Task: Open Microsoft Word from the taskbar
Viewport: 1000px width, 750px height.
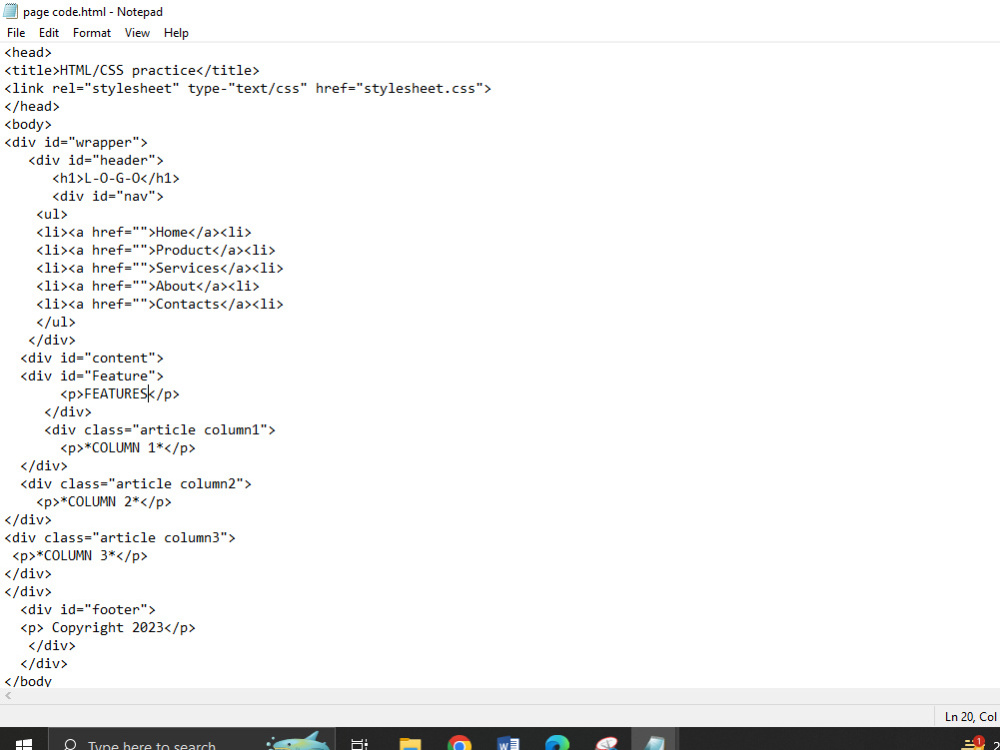Action: (x=508, y=744)
